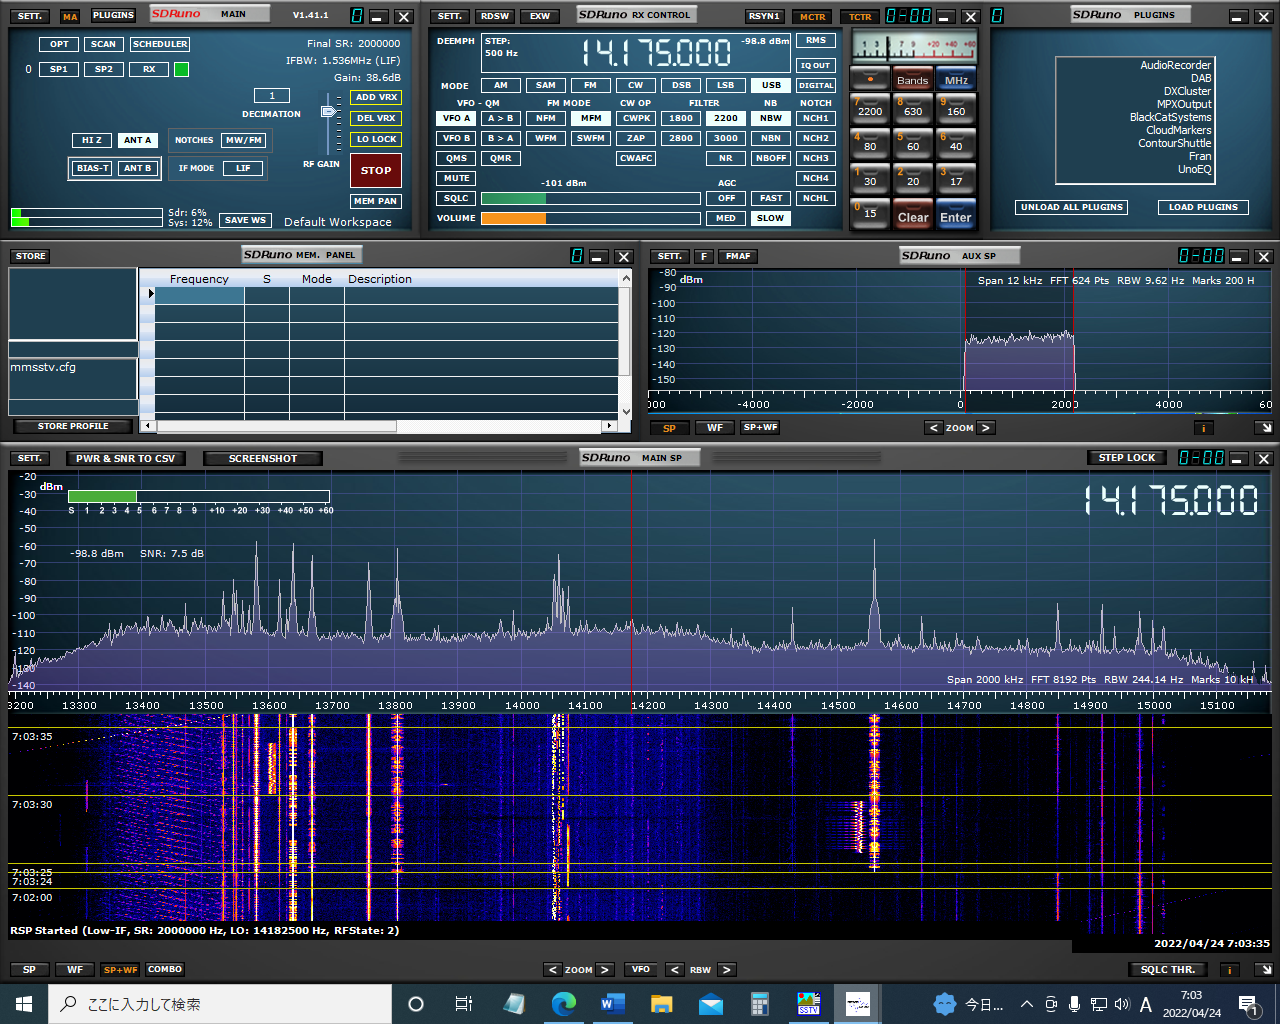The width and height of the screenshot is (1280, 1024).
Task: Switch MAIN SP to SP+WF view
Action: [x=120, y=969]
